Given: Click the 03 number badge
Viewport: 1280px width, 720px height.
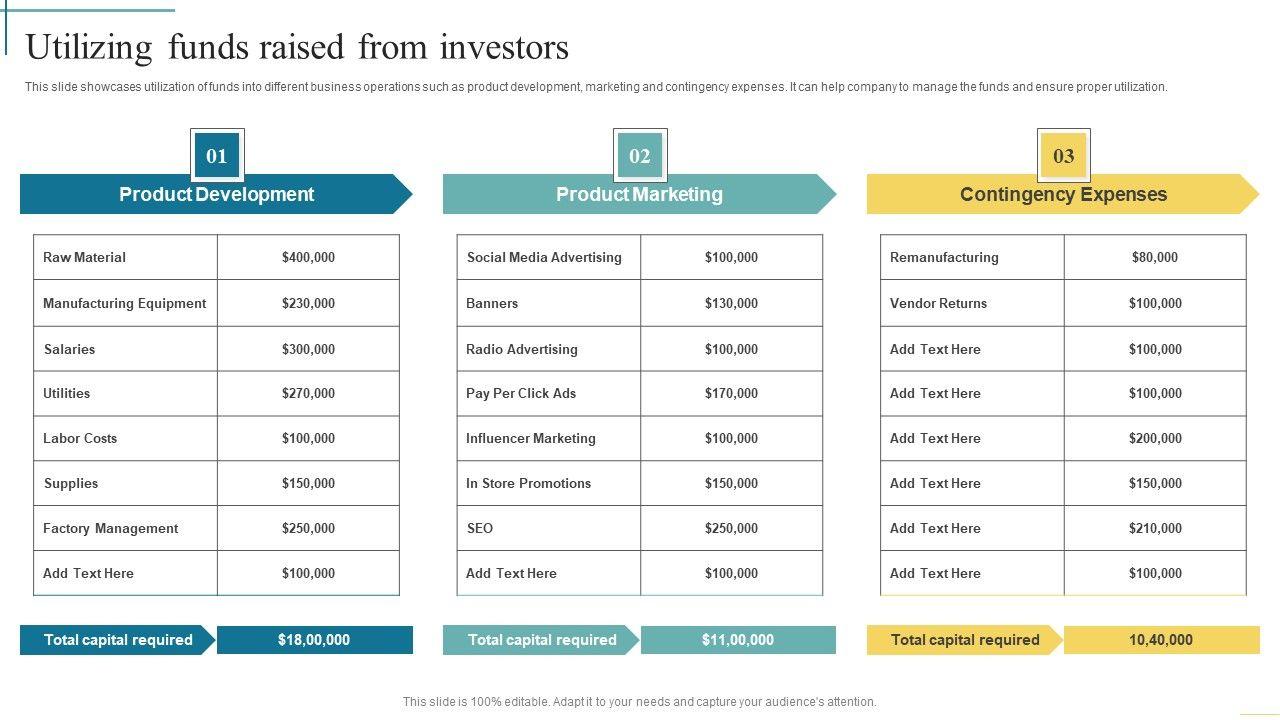Looking at the screenshot, I should click(x=1063, y=155).
